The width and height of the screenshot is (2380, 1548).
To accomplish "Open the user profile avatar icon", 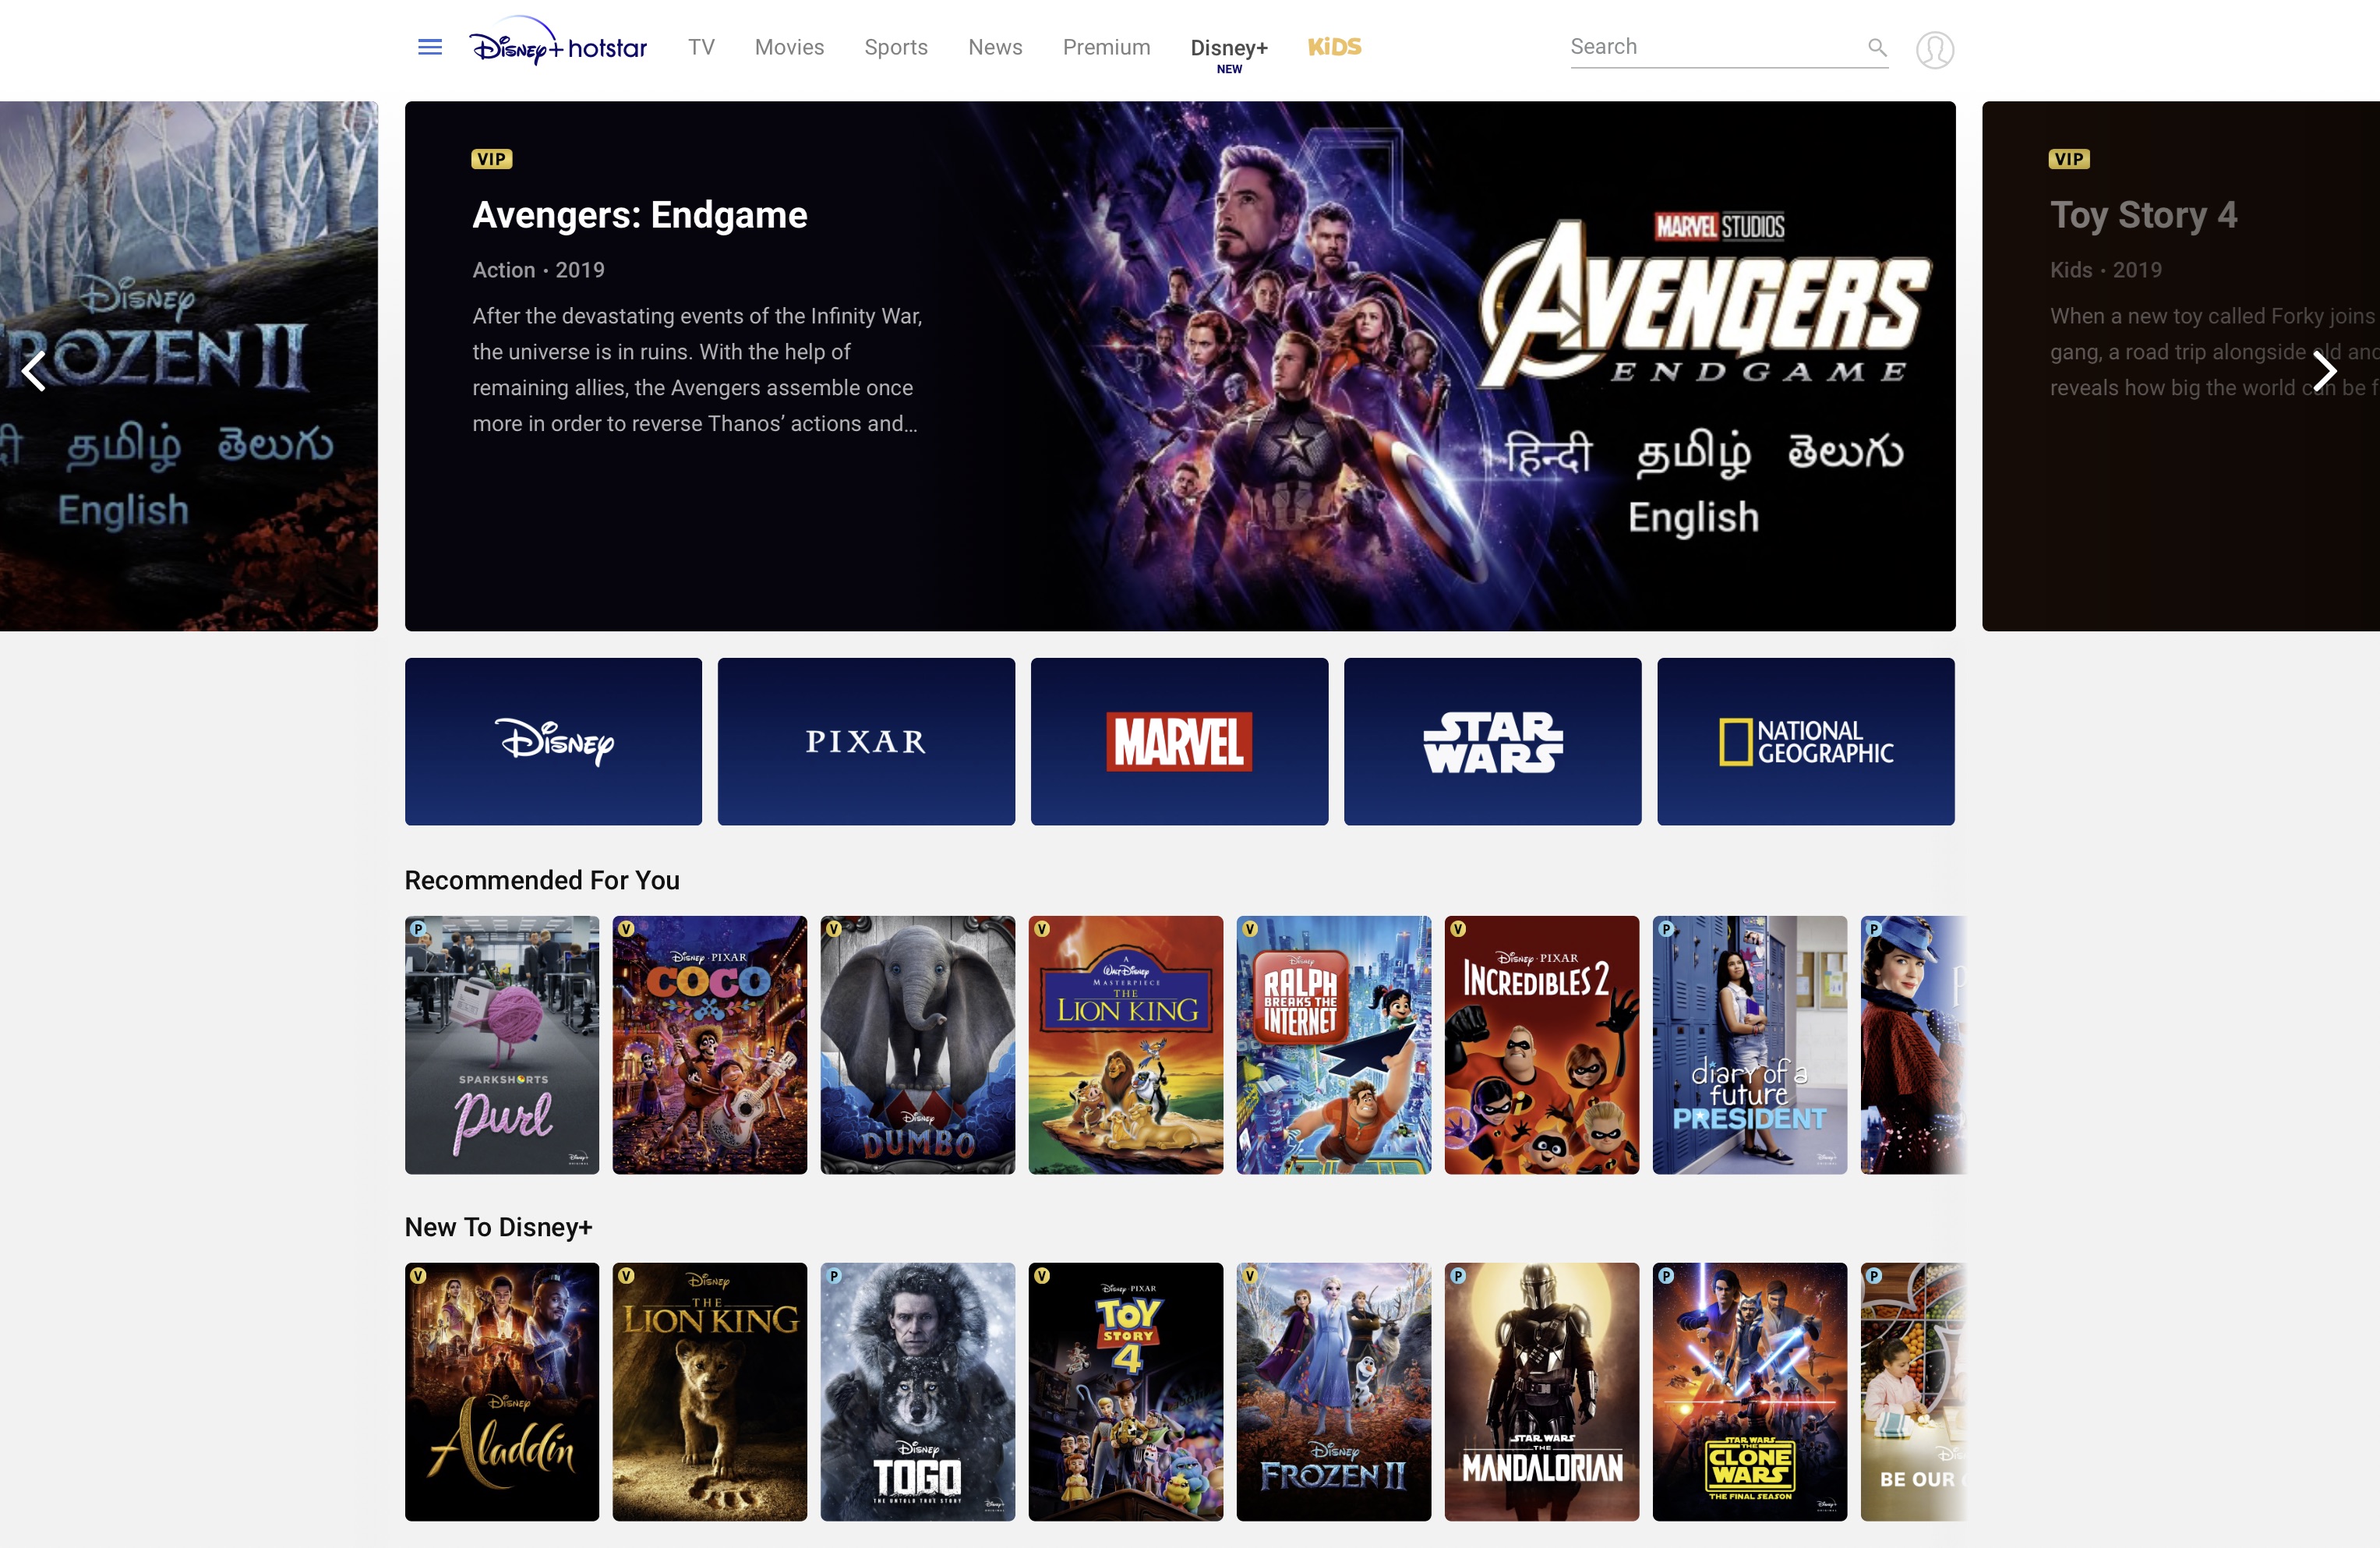I will coord(1934,49).
